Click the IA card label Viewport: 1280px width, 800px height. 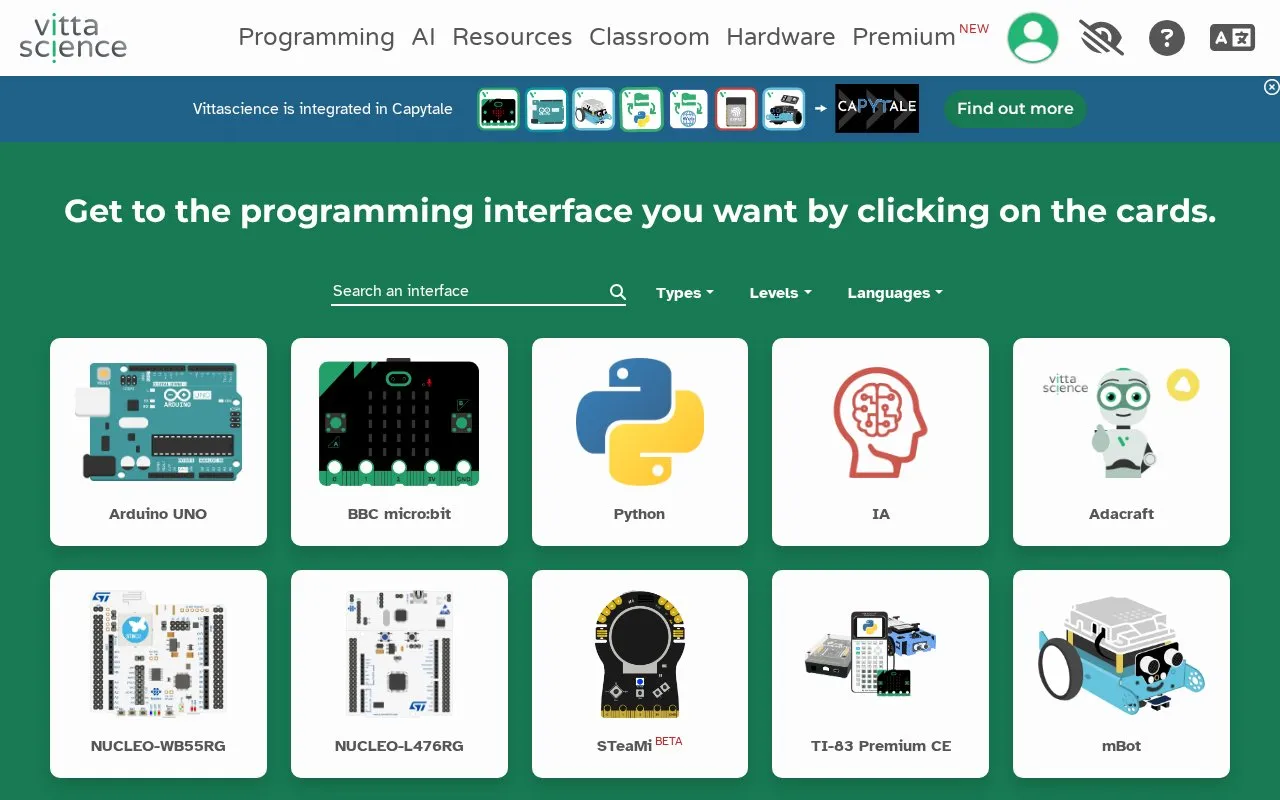point(880,514)
